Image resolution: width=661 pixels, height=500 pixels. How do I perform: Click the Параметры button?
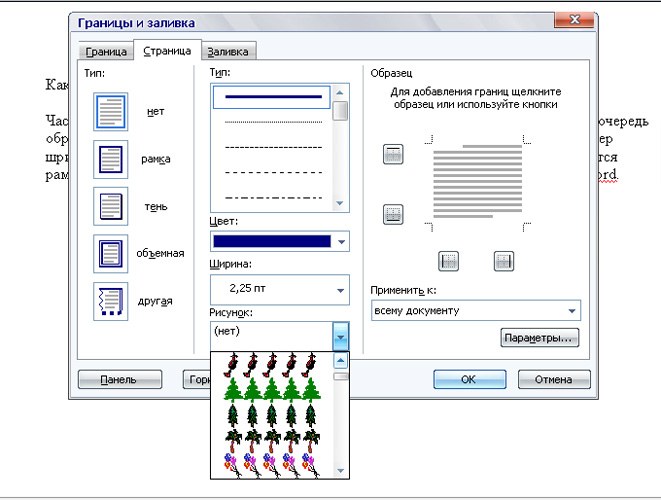click(x=540, y=338)
